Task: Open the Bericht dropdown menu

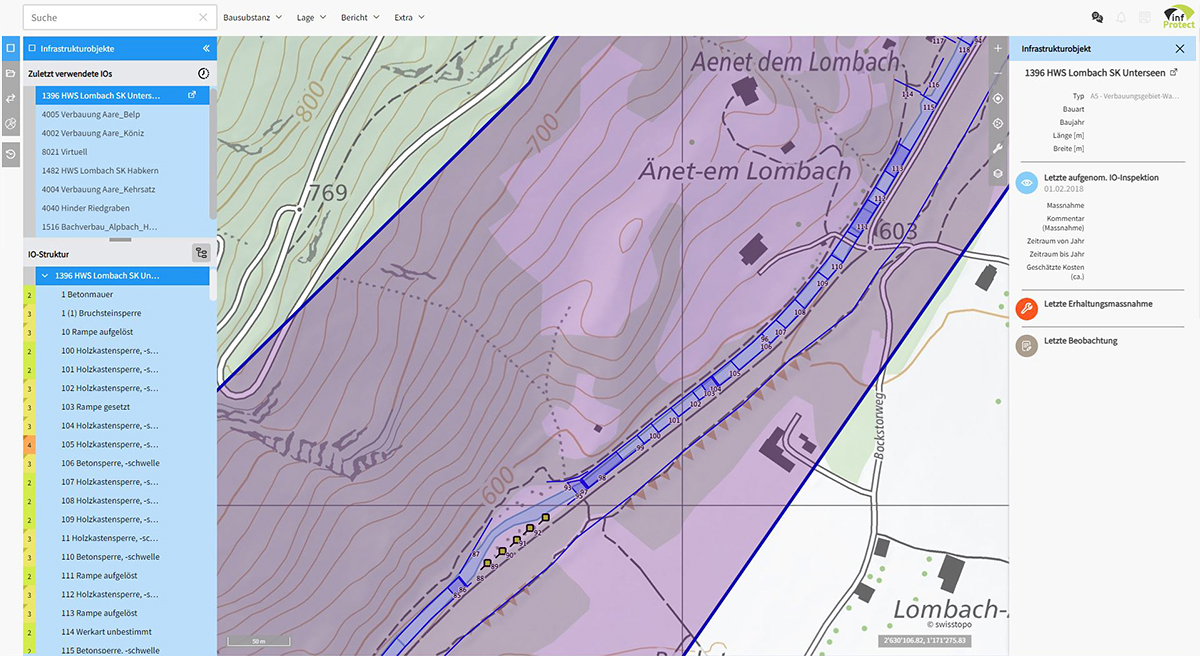Action: click(360, 17)
